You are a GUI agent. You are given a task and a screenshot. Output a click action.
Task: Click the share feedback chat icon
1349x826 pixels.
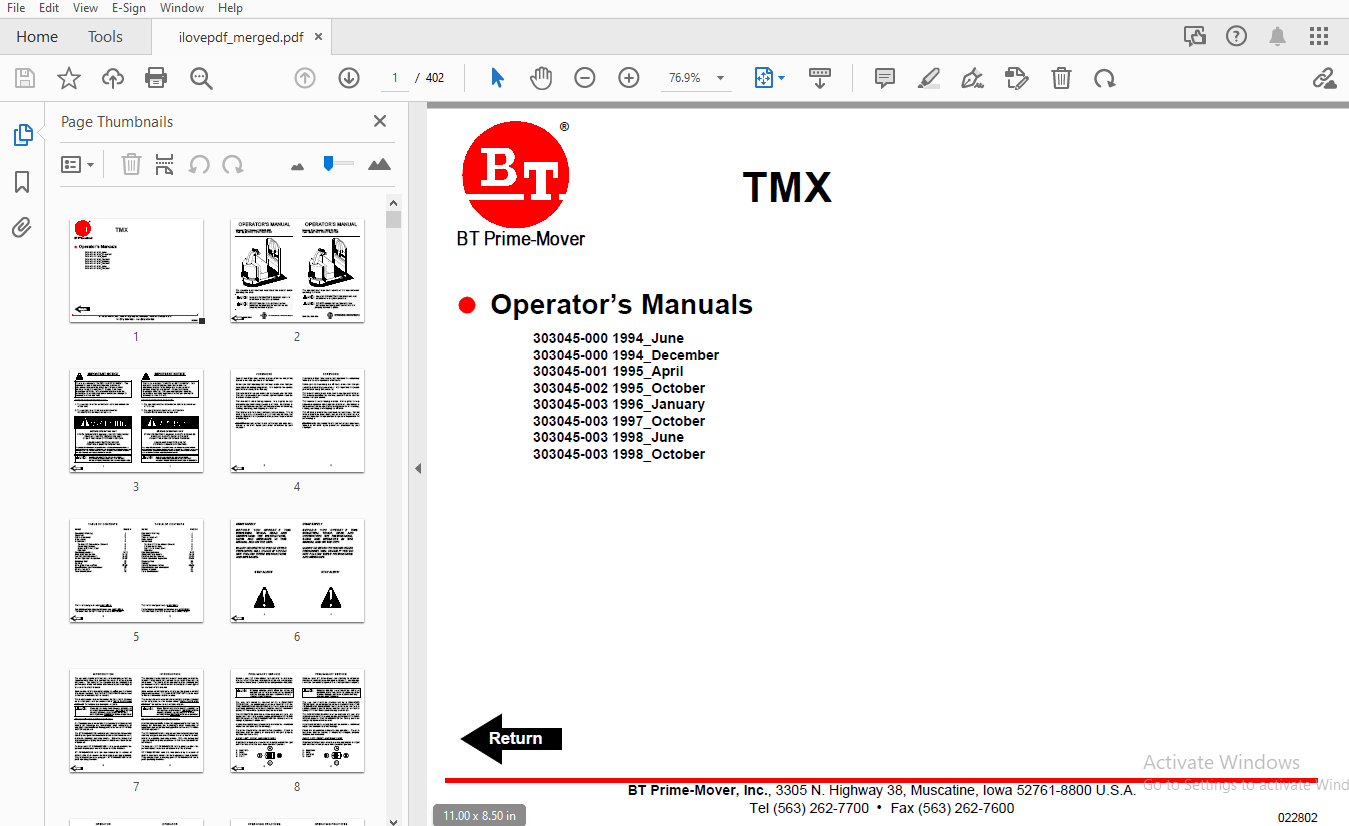(x=1195, y=37)
